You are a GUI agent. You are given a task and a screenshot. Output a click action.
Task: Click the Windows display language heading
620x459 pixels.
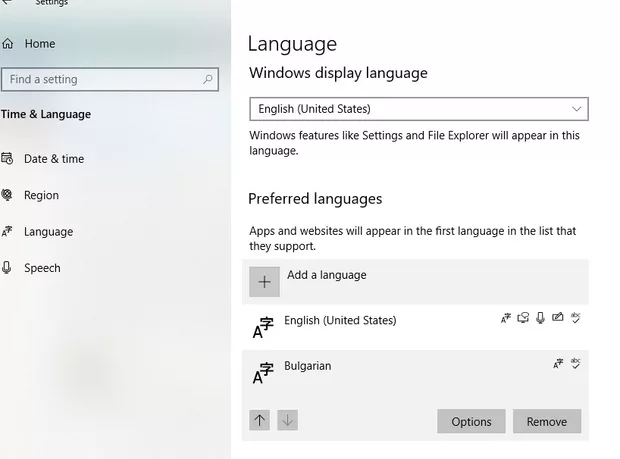click(x=338, y=73)
